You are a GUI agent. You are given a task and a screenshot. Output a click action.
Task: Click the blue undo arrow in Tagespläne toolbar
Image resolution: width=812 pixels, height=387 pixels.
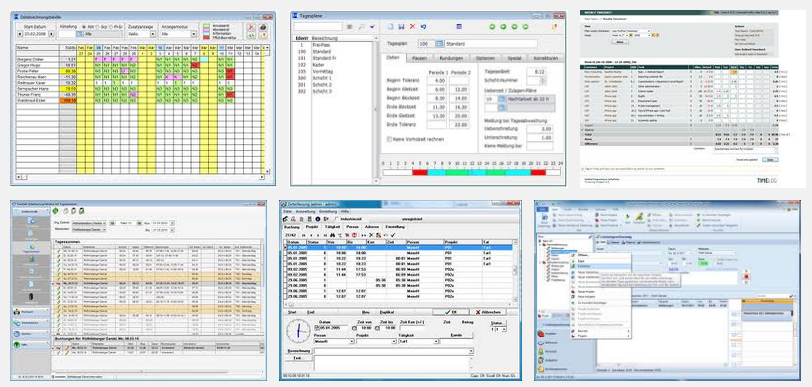[424, 26]
